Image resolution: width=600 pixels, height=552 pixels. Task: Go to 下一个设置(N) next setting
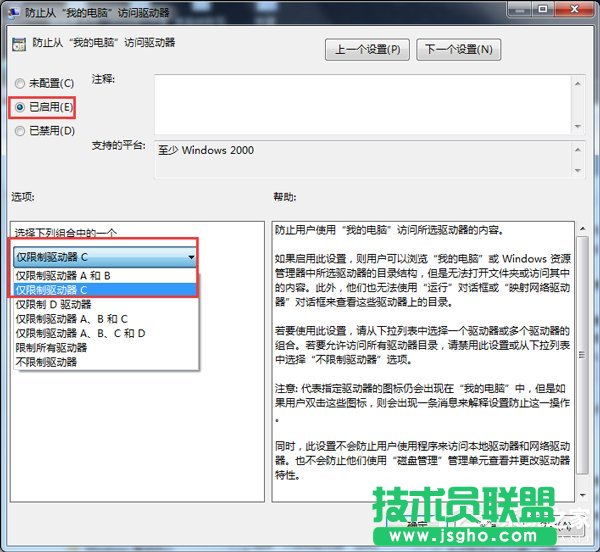point(457,49)
